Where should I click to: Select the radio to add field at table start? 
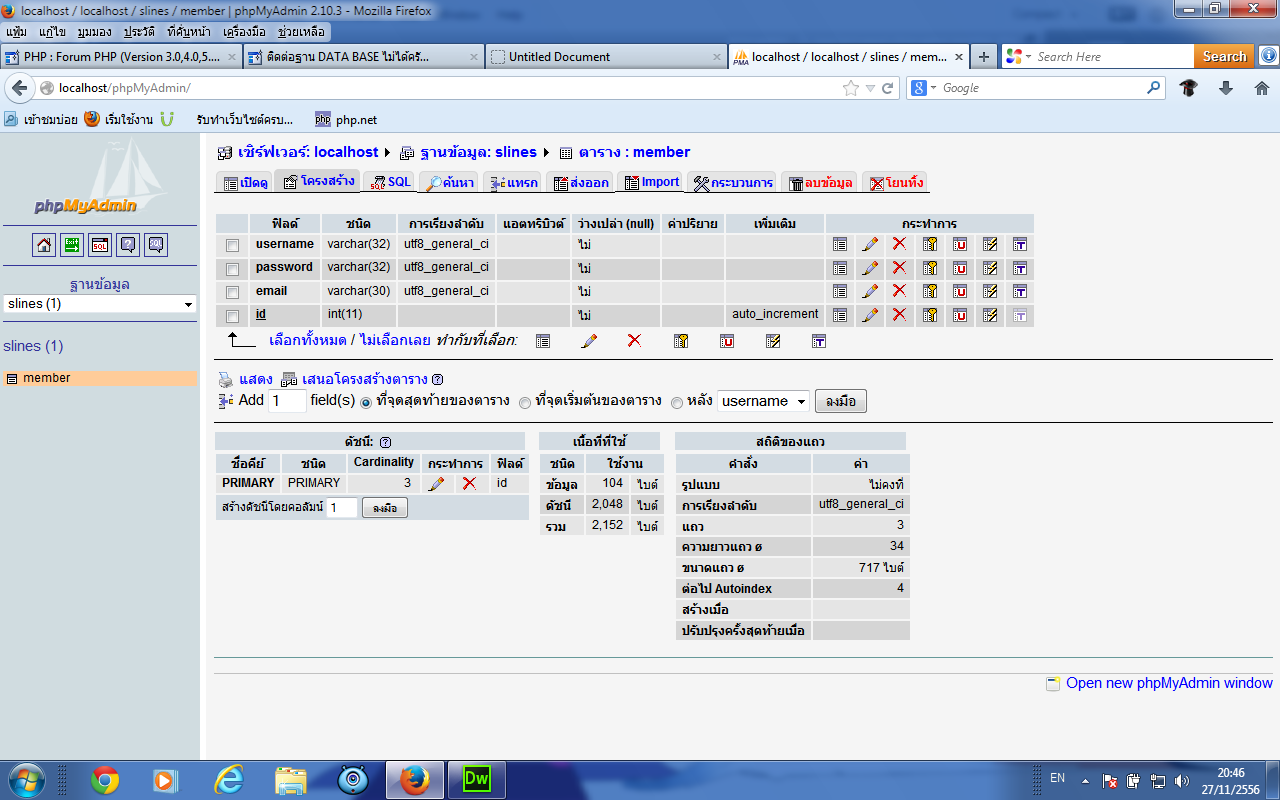[525, 401]
